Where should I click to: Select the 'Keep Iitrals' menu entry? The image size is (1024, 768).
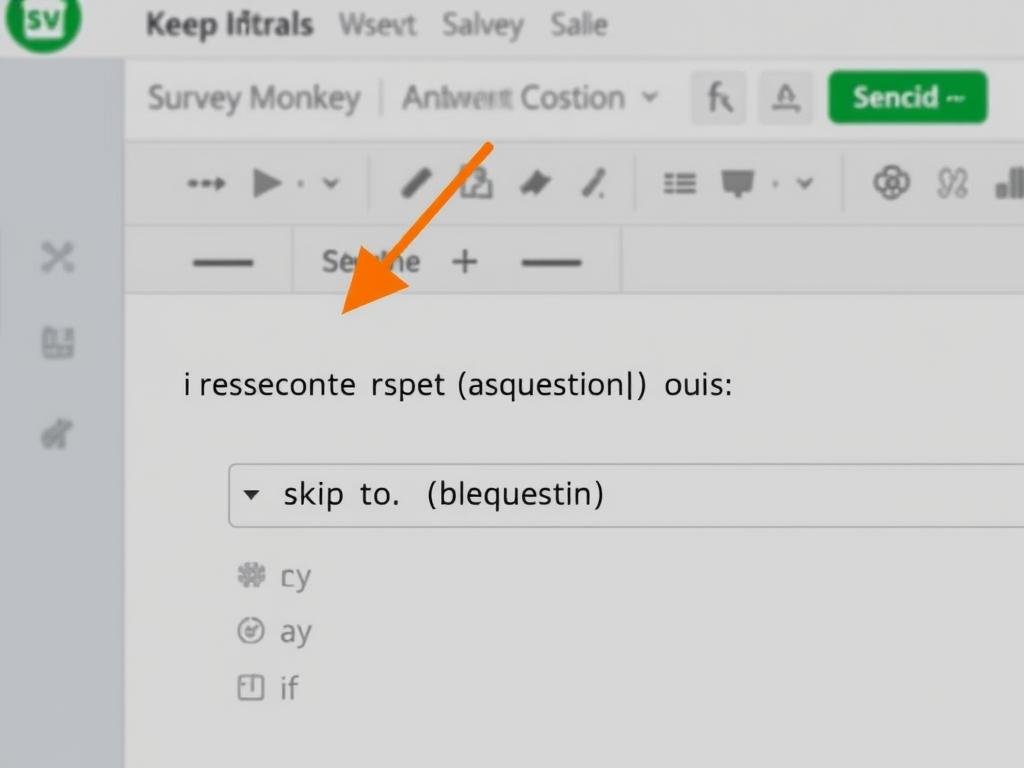[x=229, y=25]
